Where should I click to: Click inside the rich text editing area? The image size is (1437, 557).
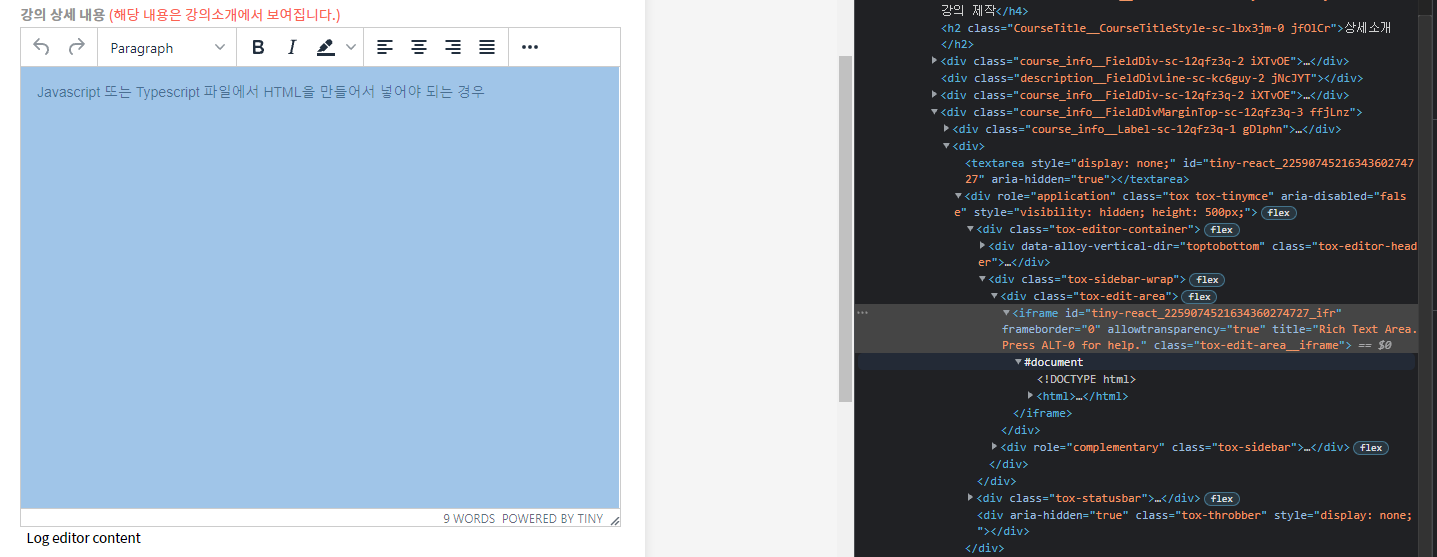320,290
